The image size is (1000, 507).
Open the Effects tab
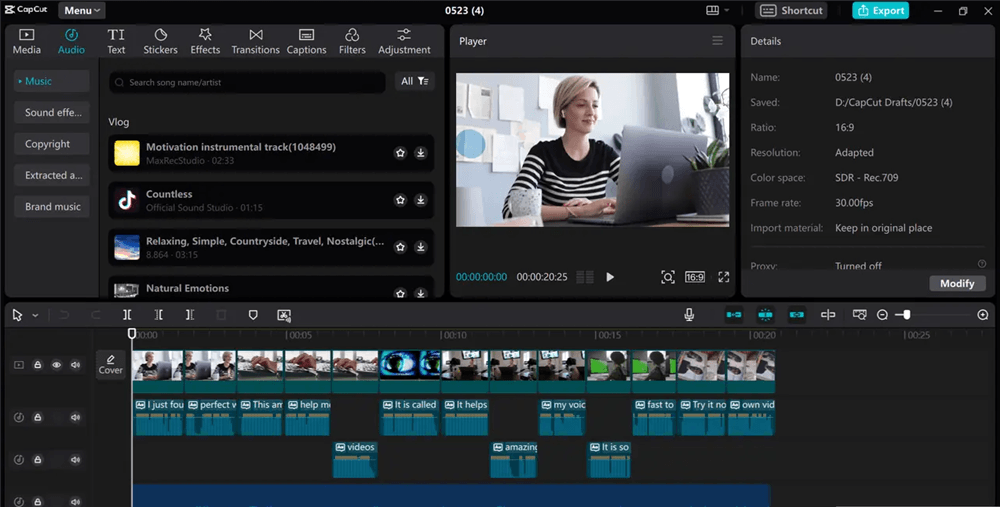coord(205,41)
